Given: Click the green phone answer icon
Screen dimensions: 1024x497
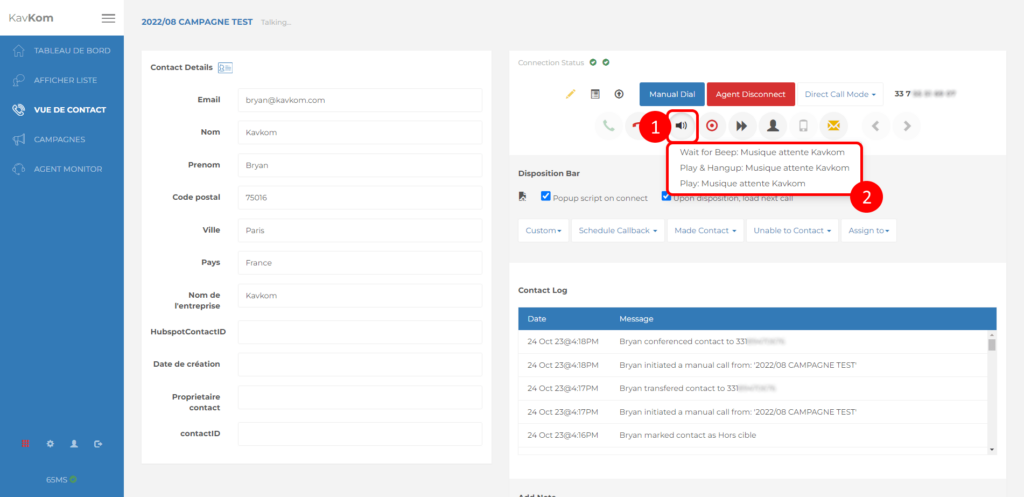Looking at the screenshot, I should [x=607, y=126].
